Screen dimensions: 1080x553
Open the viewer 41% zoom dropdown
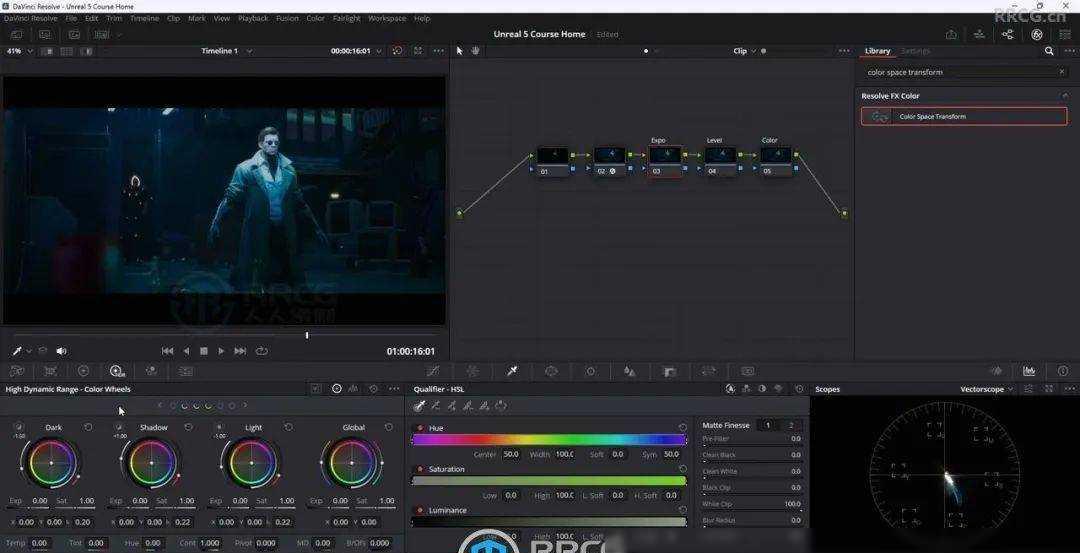click(x=19, y=51)
